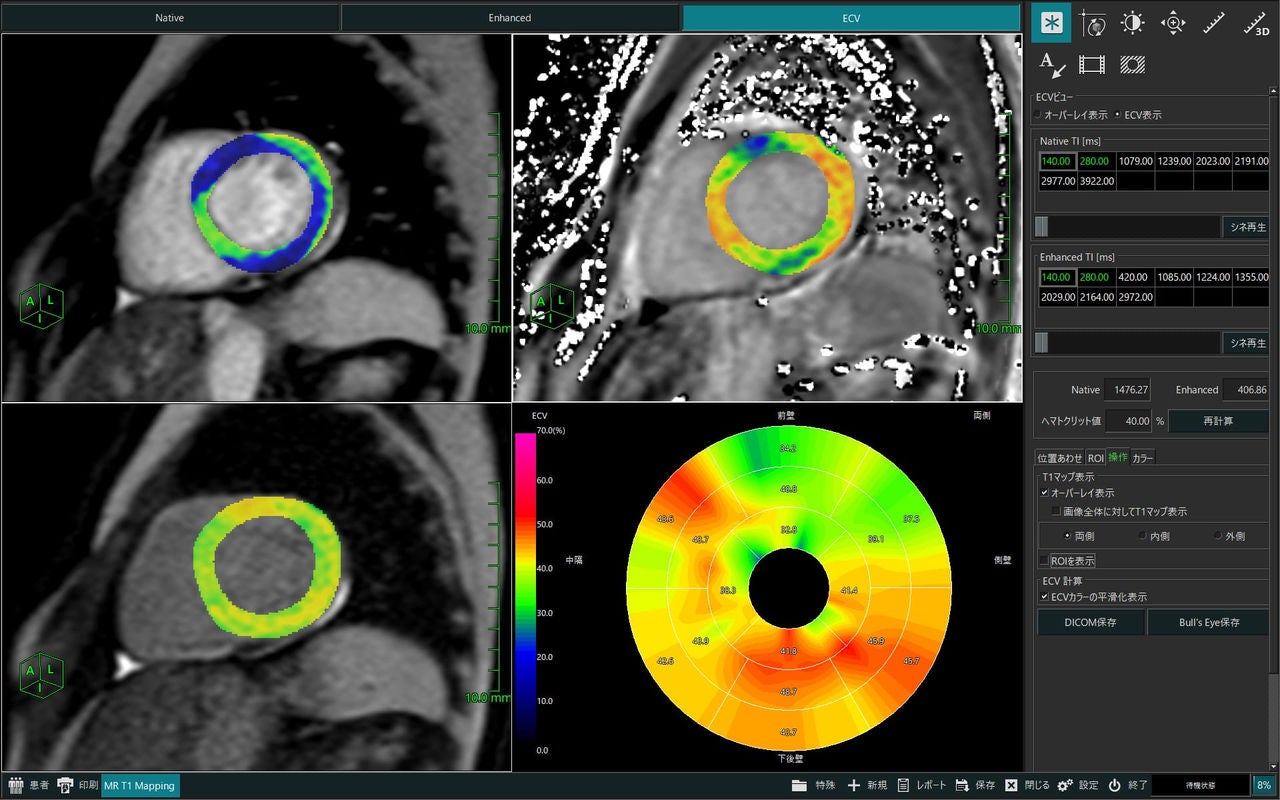This screenshot has height=800, width=1280.
Task: Choose the 3D ruler measurement tool
Action: tap(1255, 24)
